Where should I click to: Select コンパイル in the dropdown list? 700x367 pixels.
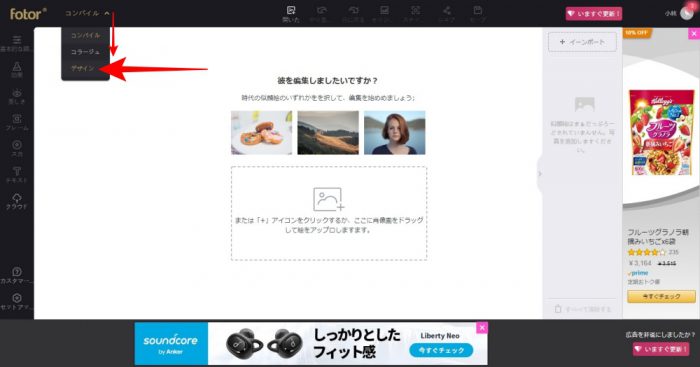[x=85, y=35]
